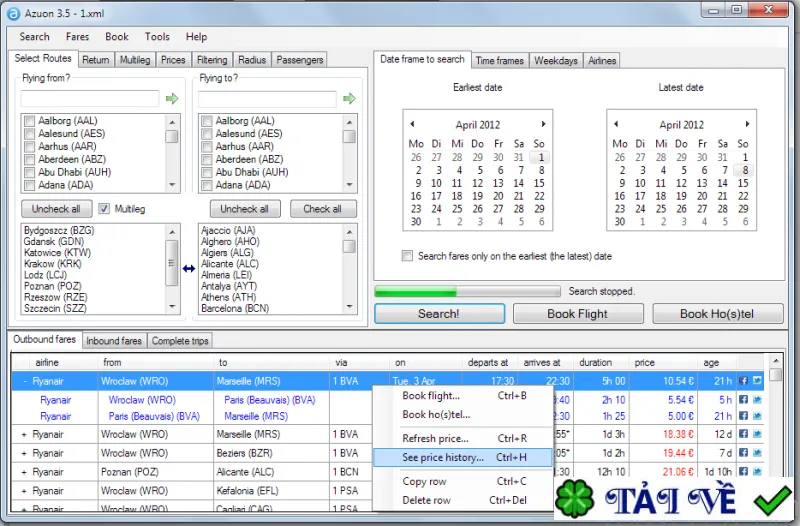Viewport: 800px width, 526px height.
Task: Check Aberdeen (ABZ) in Flying to list
Action: coord(207,159)
